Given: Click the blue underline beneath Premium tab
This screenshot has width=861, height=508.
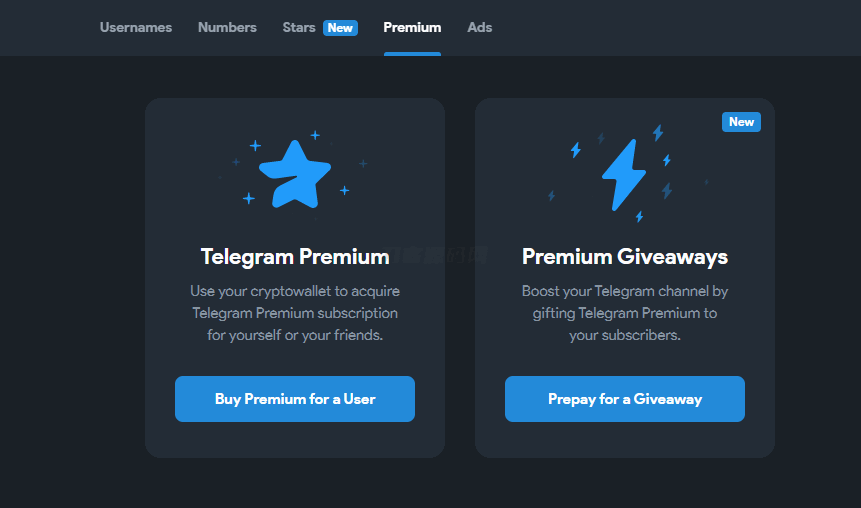Looking at the screenshot, I should coord(412,53).
